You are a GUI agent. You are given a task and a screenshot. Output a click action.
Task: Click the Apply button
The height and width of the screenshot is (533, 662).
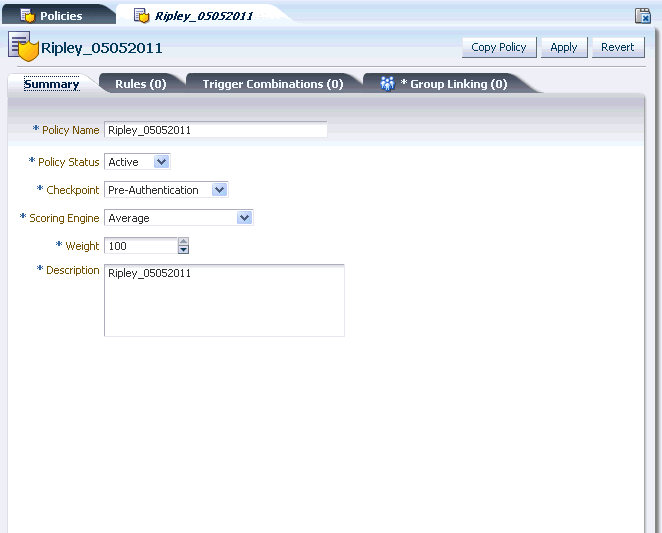[x=564, y=47]
